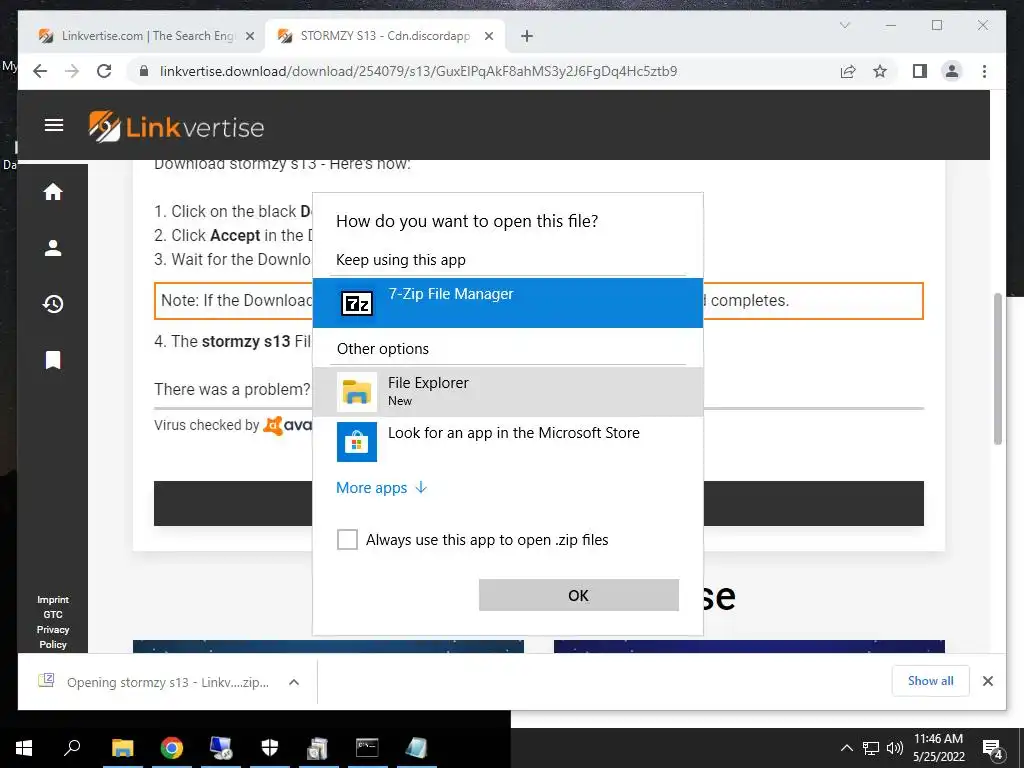Click the address bar URL
Screen dimensions: 1024x768
[418, 71]
